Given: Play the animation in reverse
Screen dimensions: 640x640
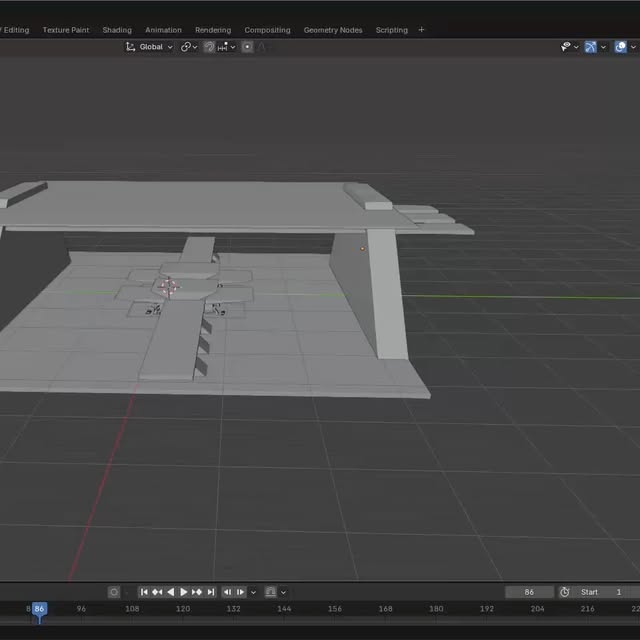Looking at the screenshot, I should click(171, 592).
